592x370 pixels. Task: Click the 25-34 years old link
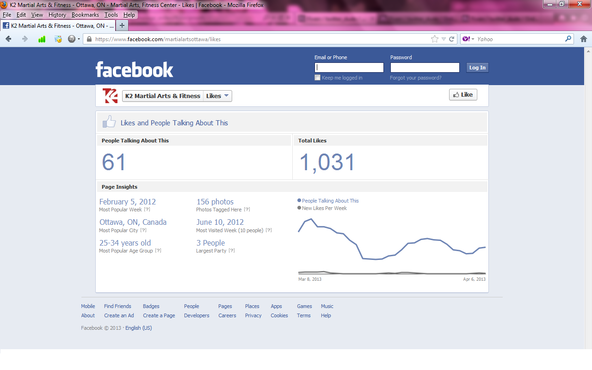(125, 243)
